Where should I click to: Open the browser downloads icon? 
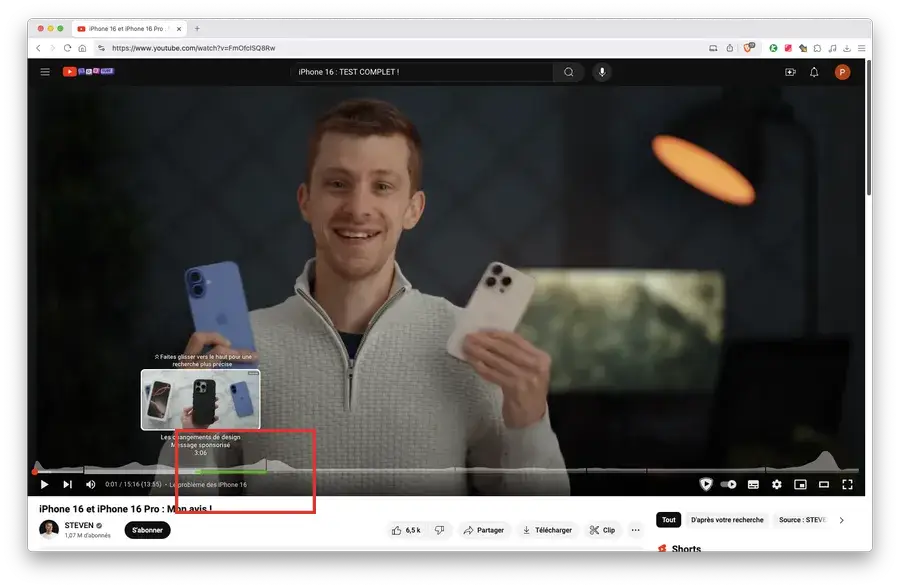tap(847, 48)
